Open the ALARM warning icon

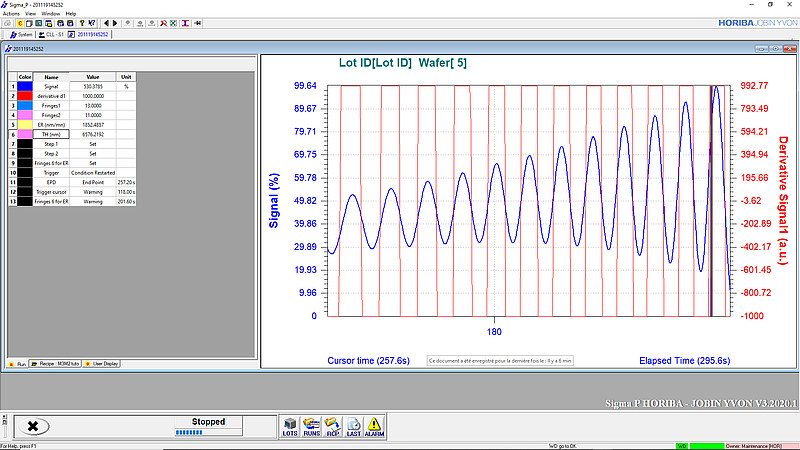pos(374,425)
